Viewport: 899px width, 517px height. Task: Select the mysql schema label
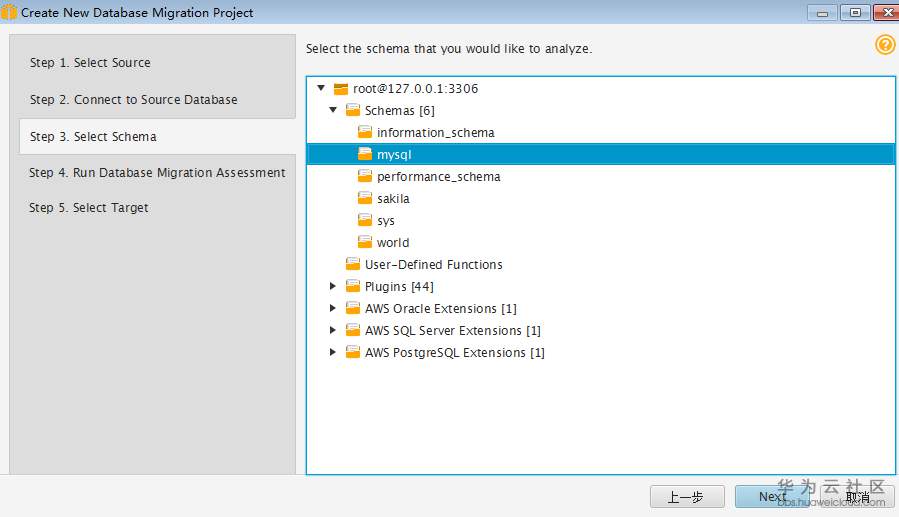coord(394,155)
